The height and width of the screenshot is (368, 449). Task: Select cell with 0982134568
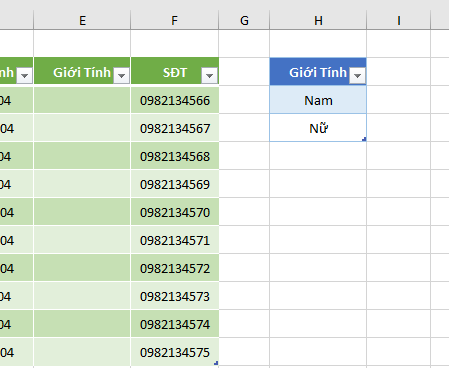tap(175, 156)
